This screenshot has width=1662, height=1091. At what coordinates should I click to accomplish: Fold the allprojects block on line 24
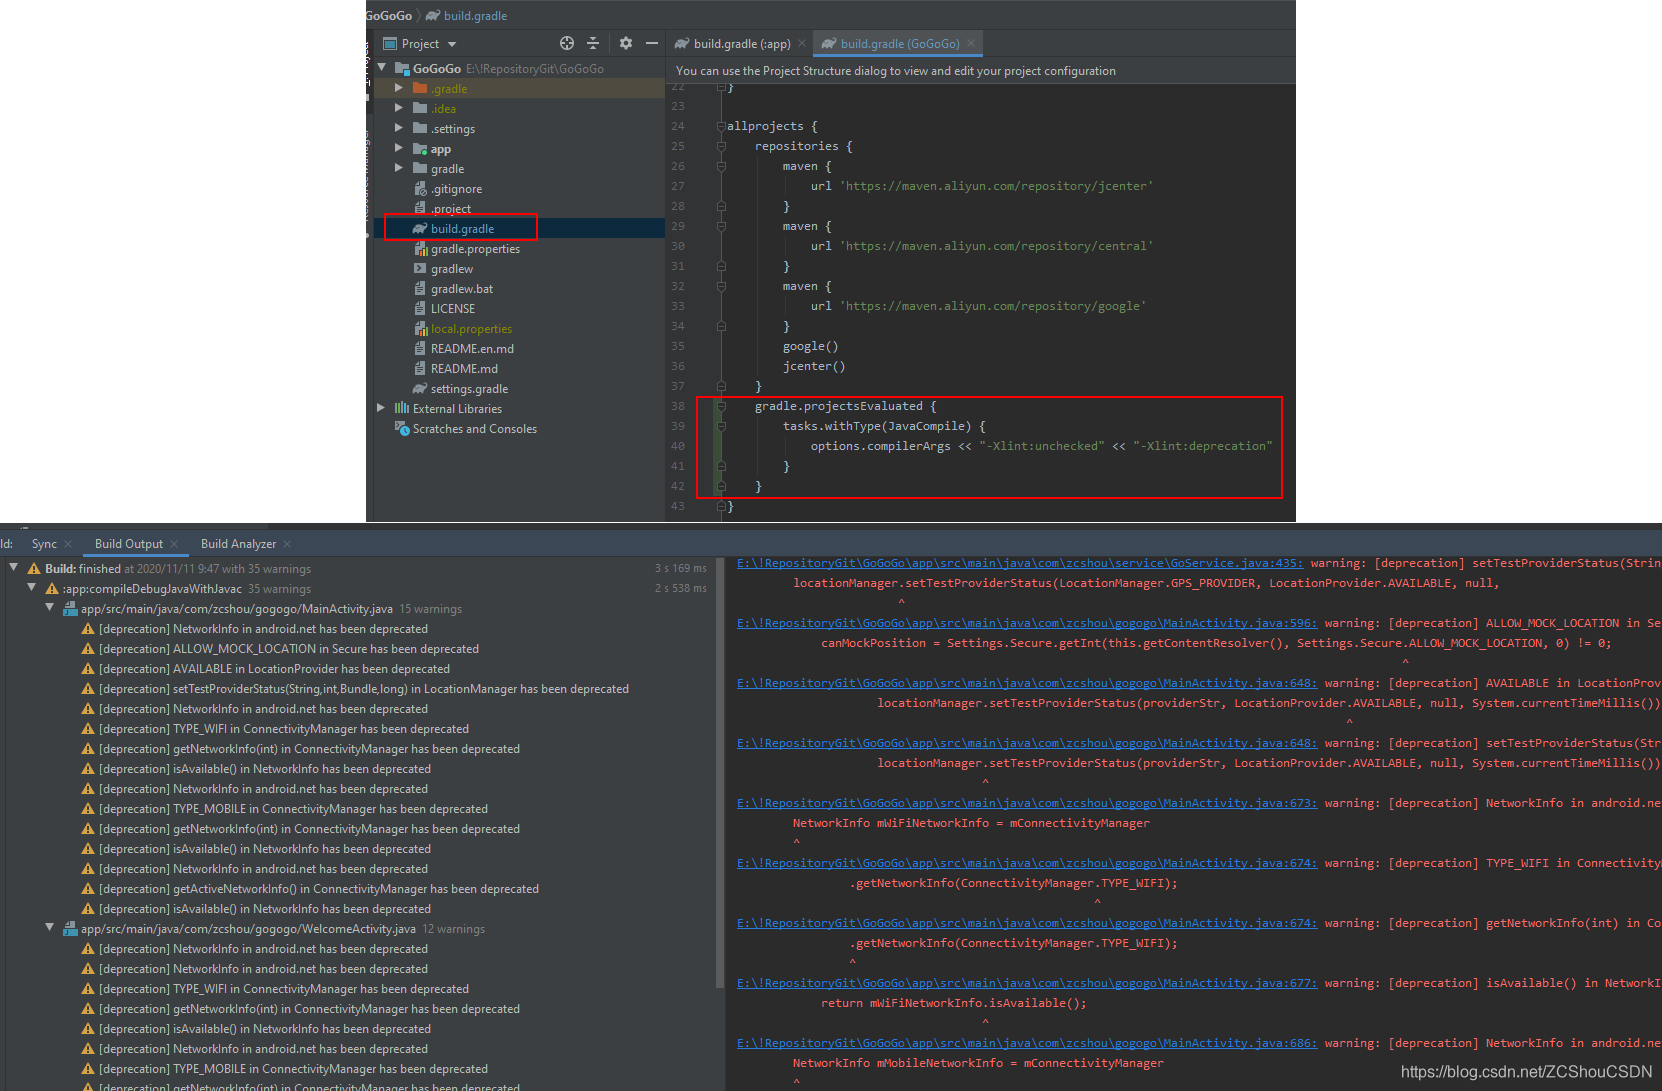[x=721, y=126]
